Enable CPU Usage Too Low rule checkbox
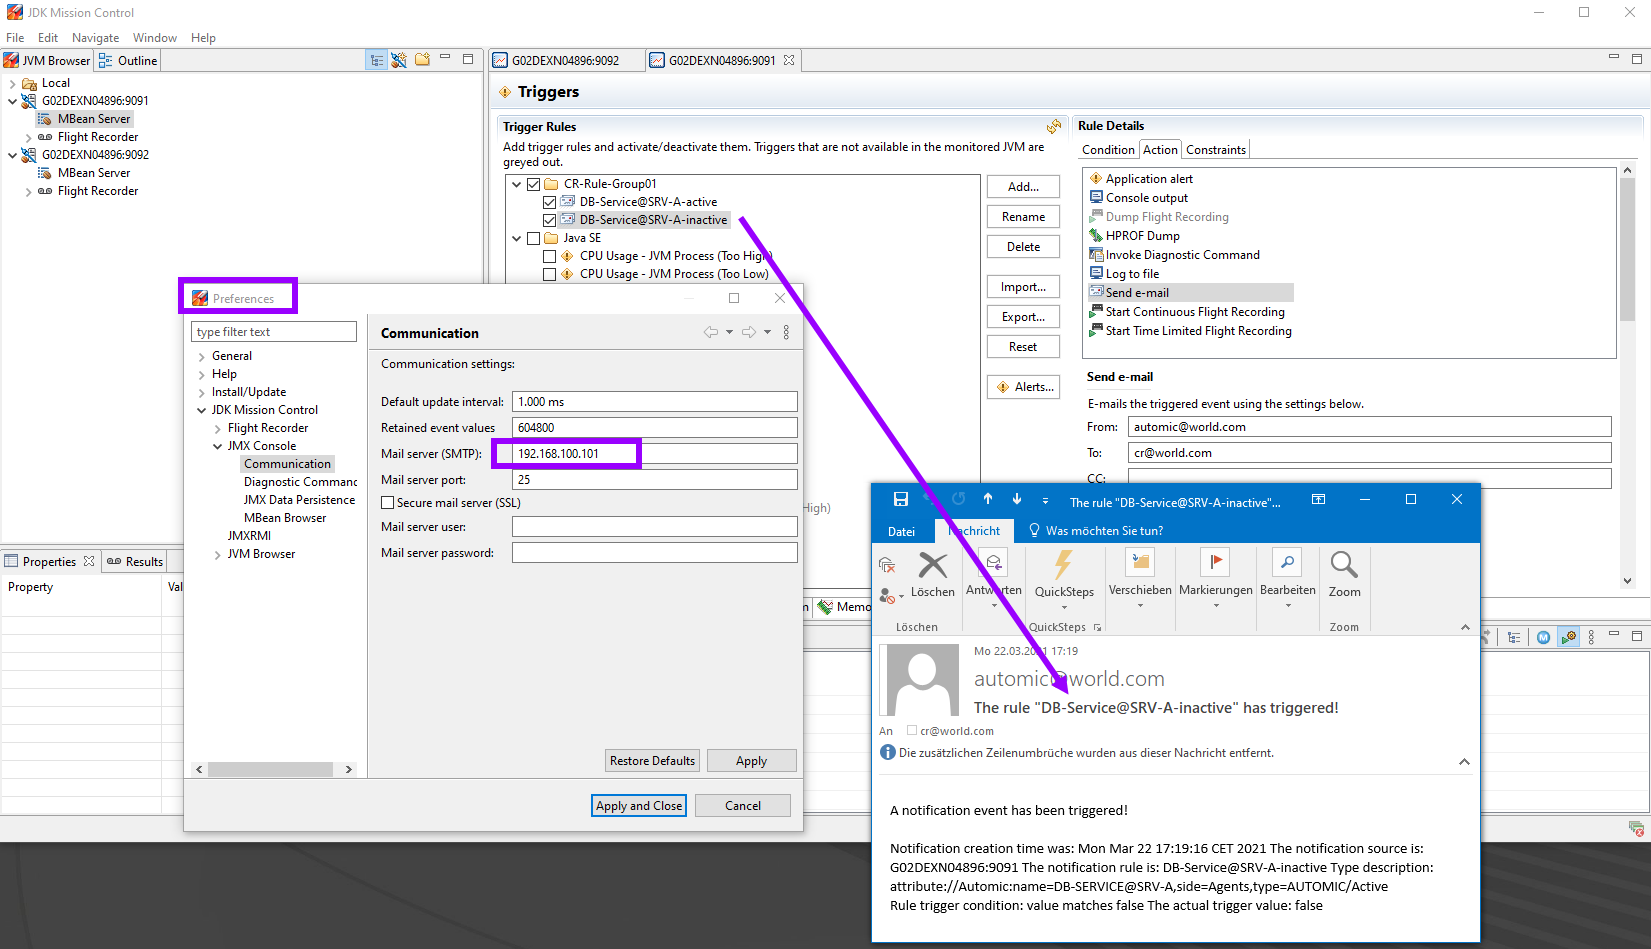Image resolution: width=1651 pixels, height=949 pixels. [549, 274]
